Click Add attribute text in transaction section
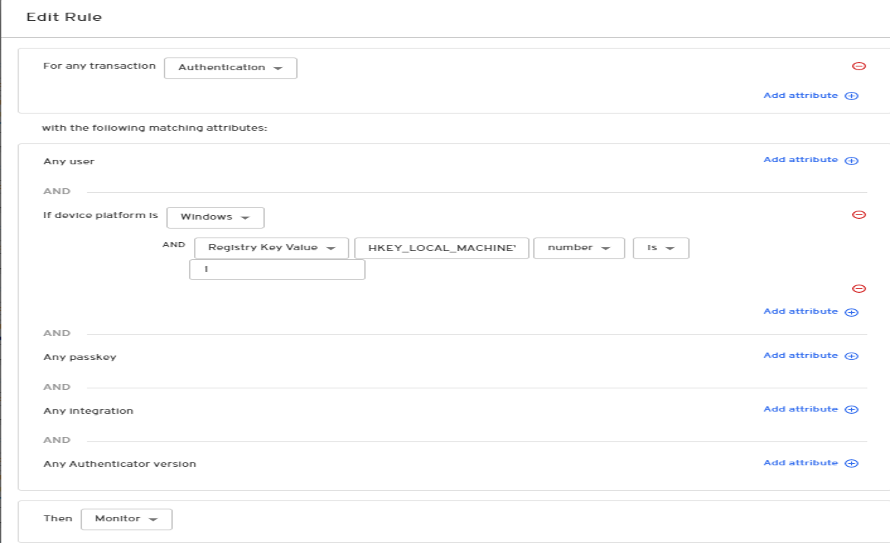The image size is (890, 544). (x=800, y=96)
